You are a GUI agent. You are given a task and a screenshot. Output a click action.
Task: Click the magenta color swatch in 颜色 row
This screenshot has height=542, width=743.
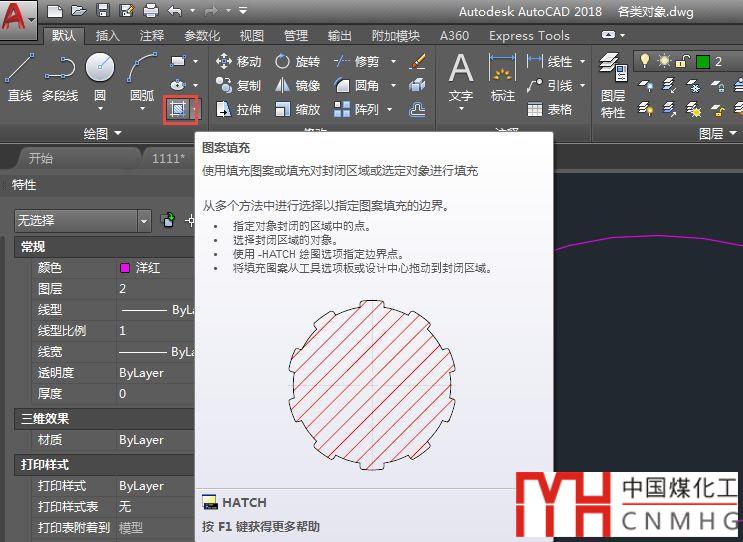(x=125, y=268)
